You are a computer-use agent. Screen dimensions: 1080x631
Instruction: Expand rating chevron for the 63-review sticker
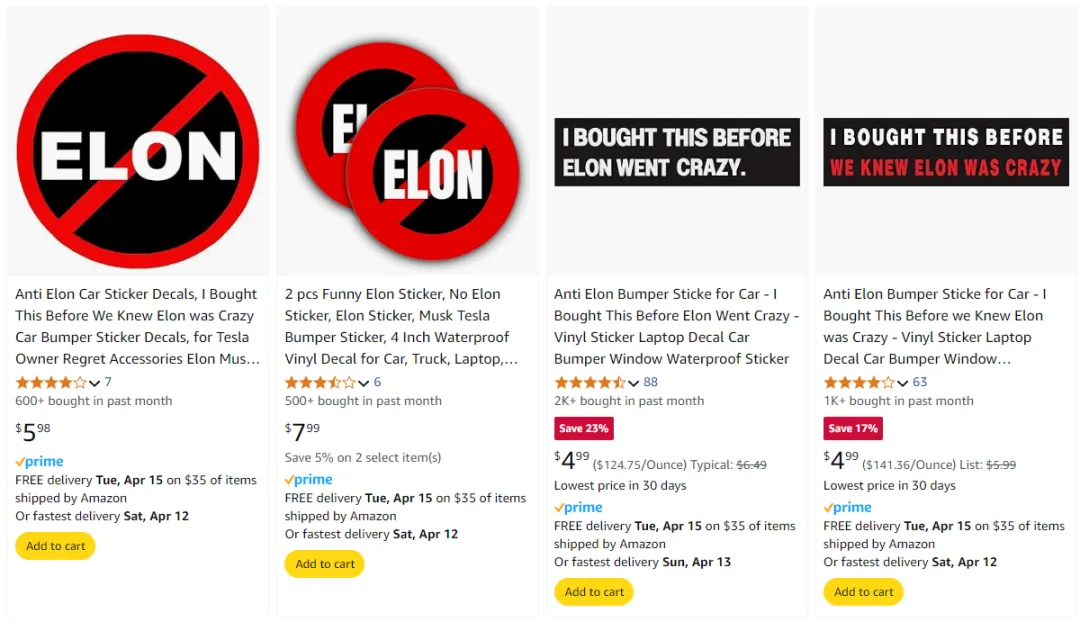pyautogui.click(x=902, y=383)
